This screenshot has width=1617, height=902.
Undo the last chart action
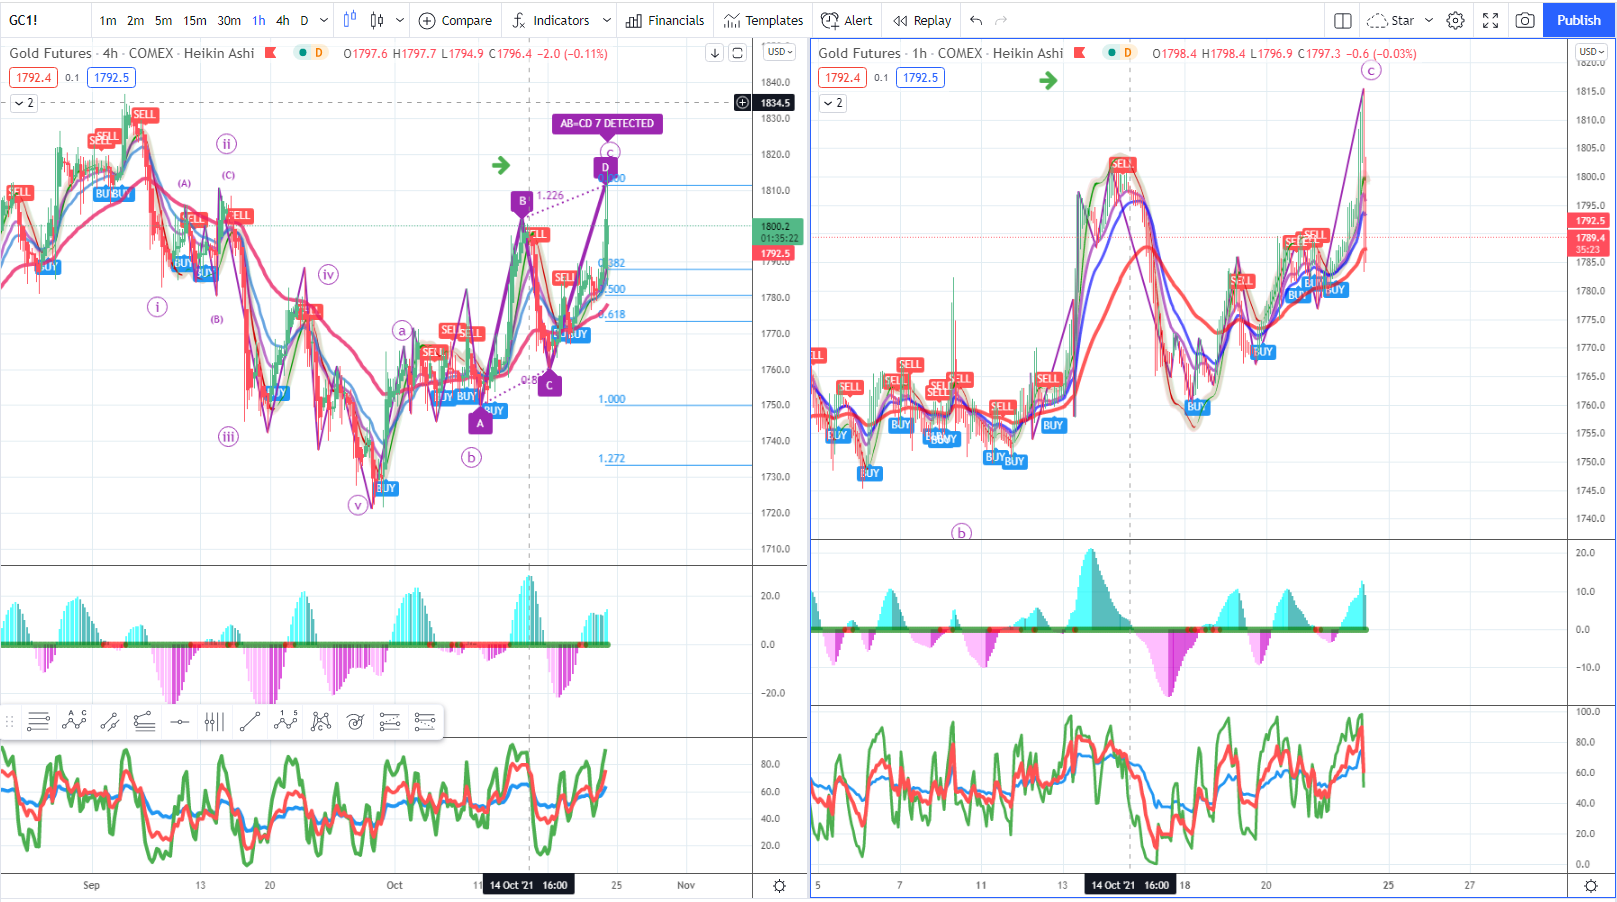(976, 20)
